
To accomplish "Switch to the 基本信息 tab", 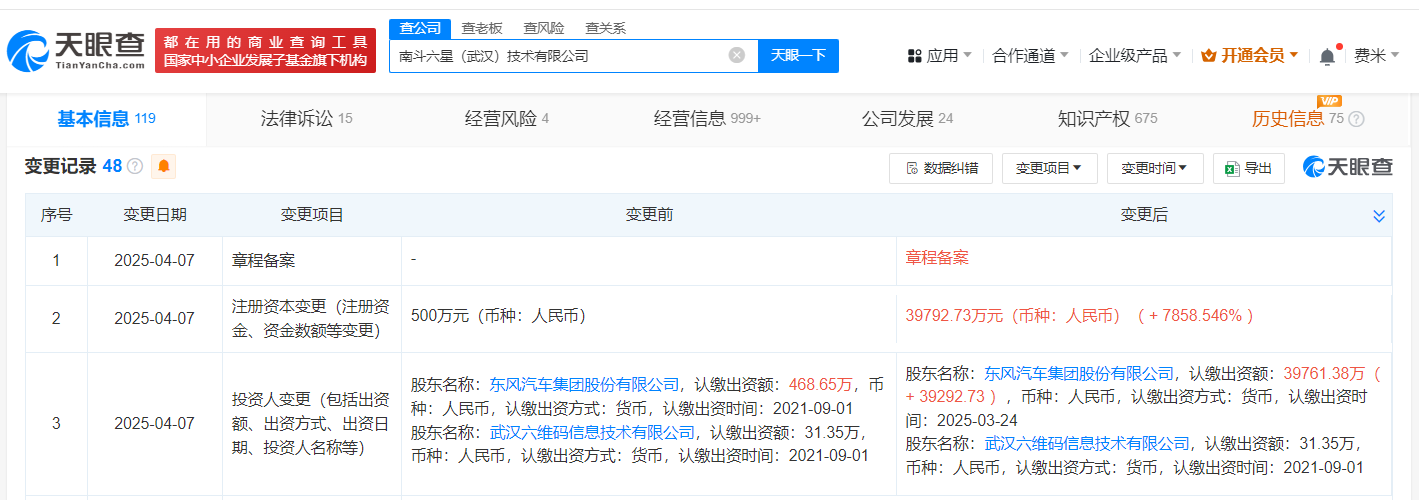I will tap(106, 119).
